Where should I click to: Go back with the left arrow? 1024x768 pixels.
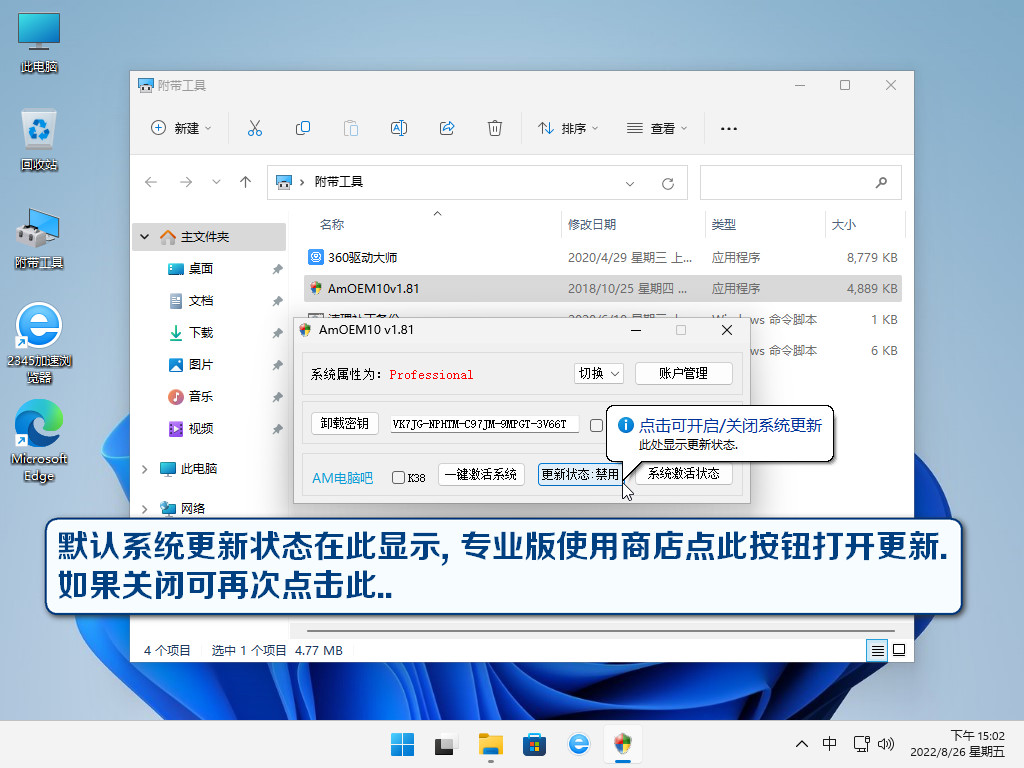click(x=151, y=182)
